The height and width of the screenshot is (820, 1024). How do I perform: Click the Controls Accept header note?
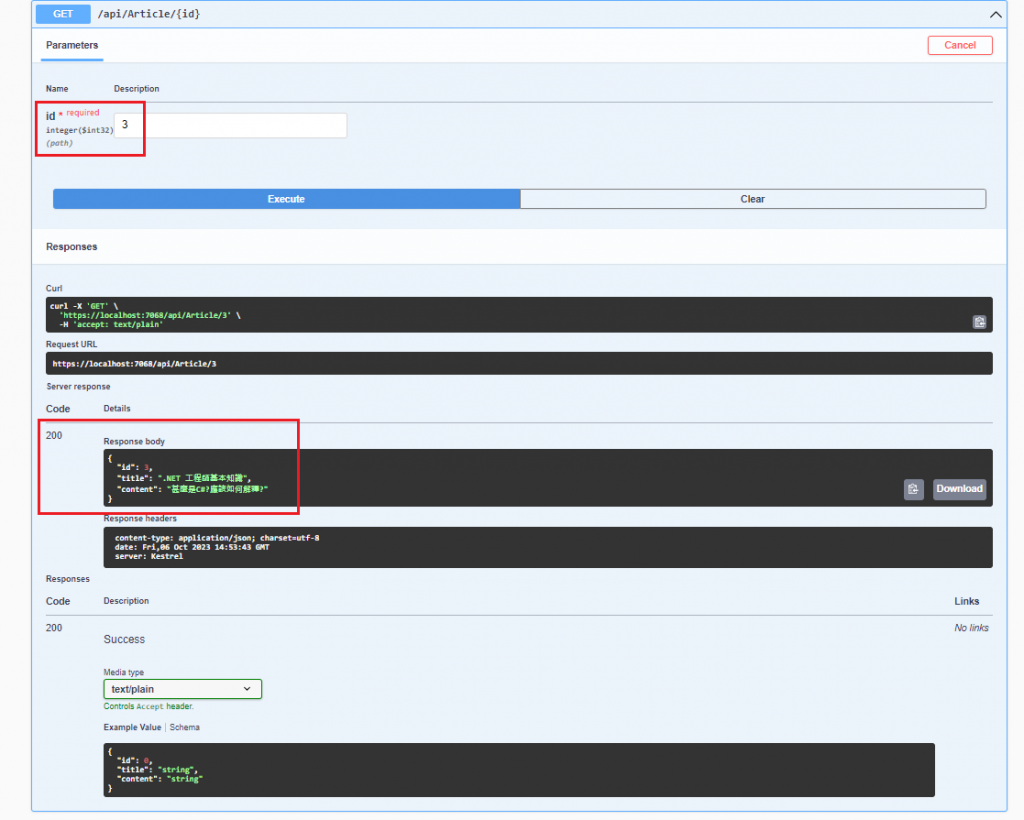[148, 706]
